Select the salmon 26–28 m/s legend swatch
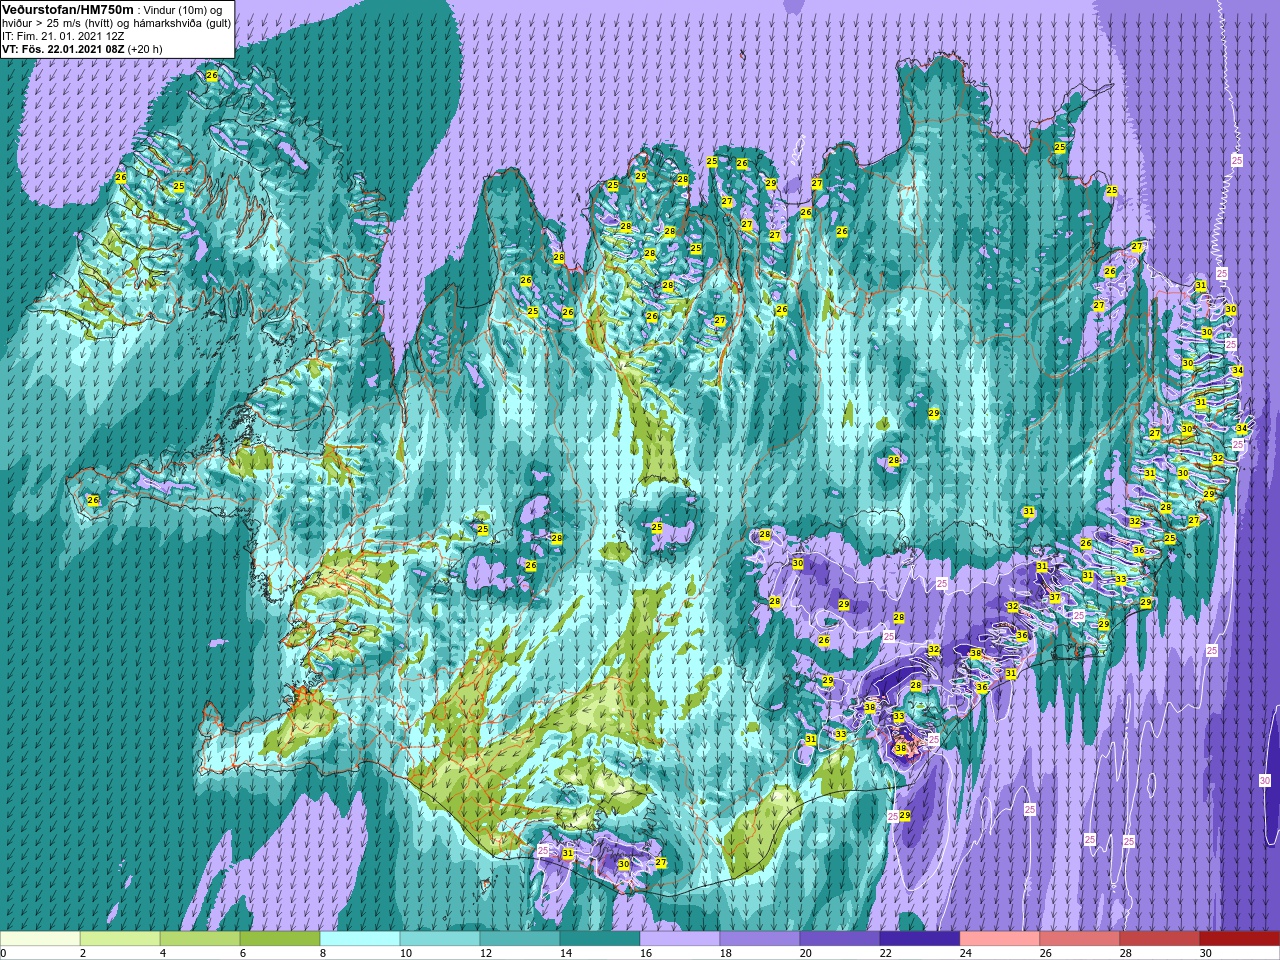 (x=1080, y=939)
